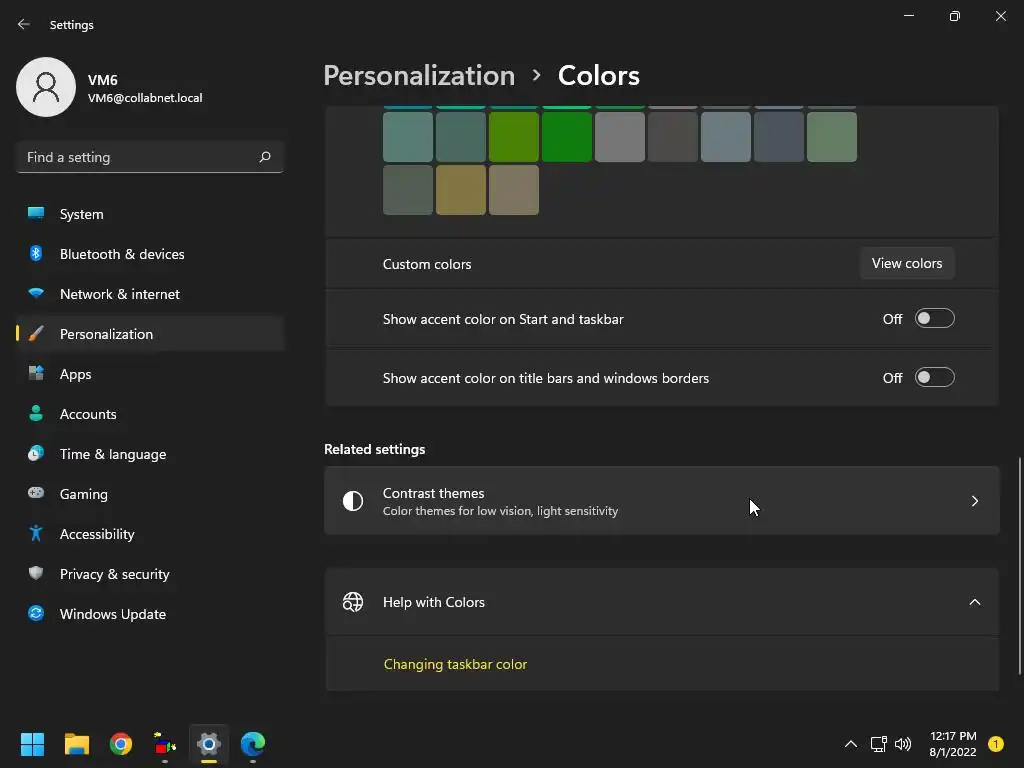This screenshot has width=1024, height=768.
Task: Click the search magnifier icon
Action: [265, 157]
